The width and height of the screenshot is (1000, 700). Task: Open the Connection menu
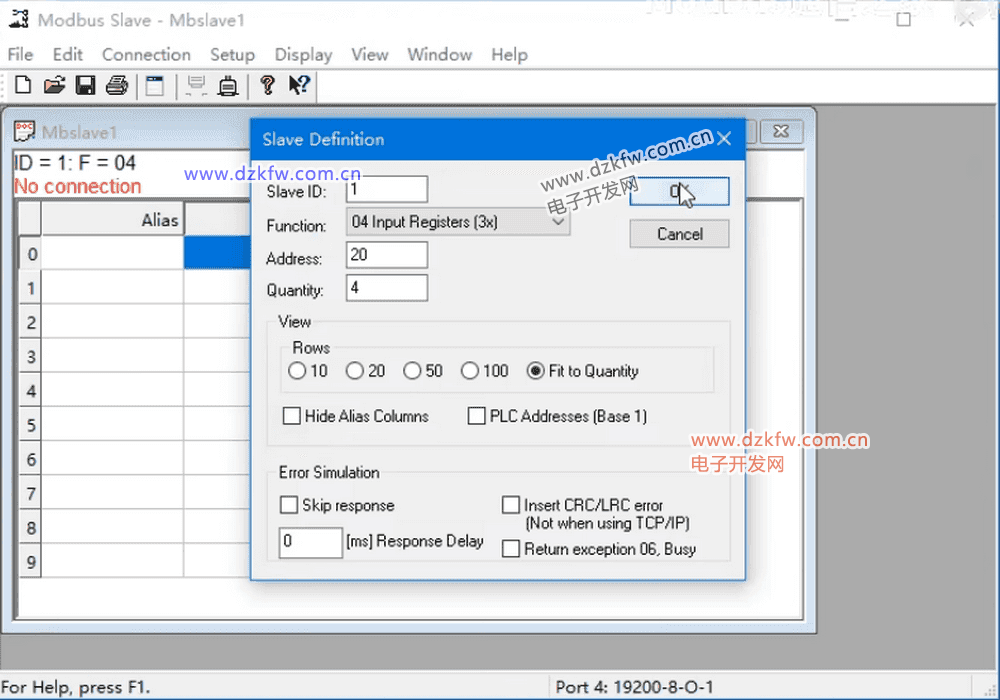(x=146, y=55)
